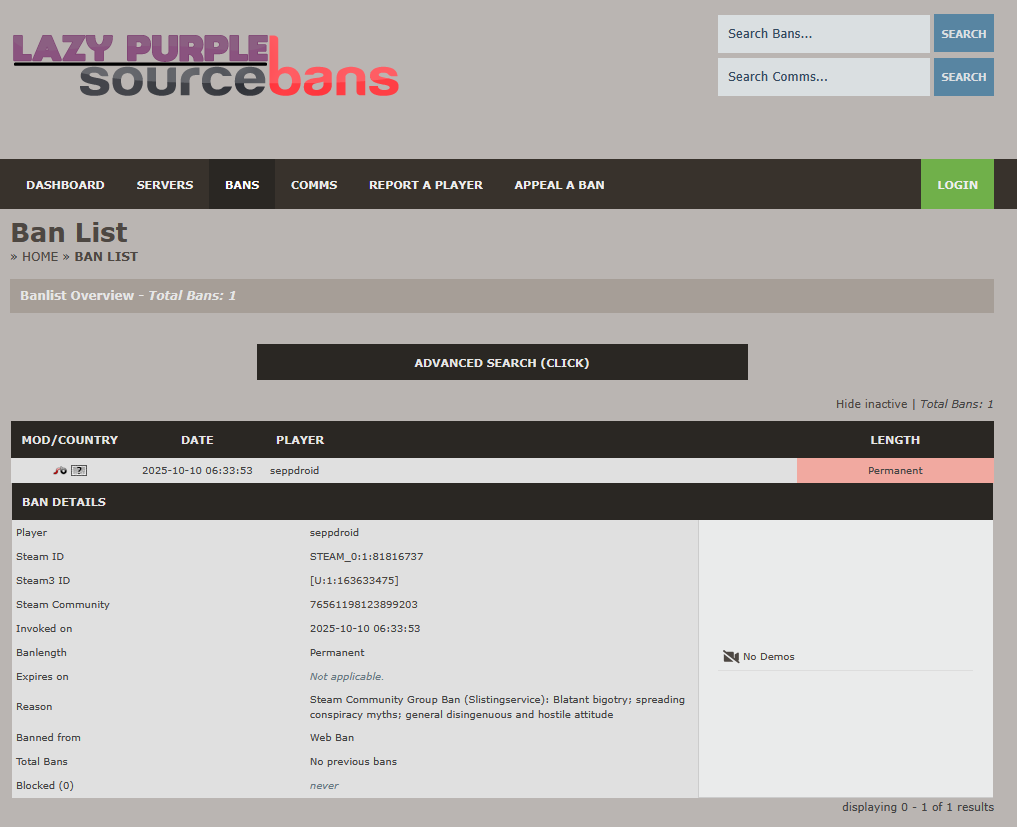Screen dimensions: 1017x827
Task: Click the unknown country flag icon
Action: coord(79,471)
